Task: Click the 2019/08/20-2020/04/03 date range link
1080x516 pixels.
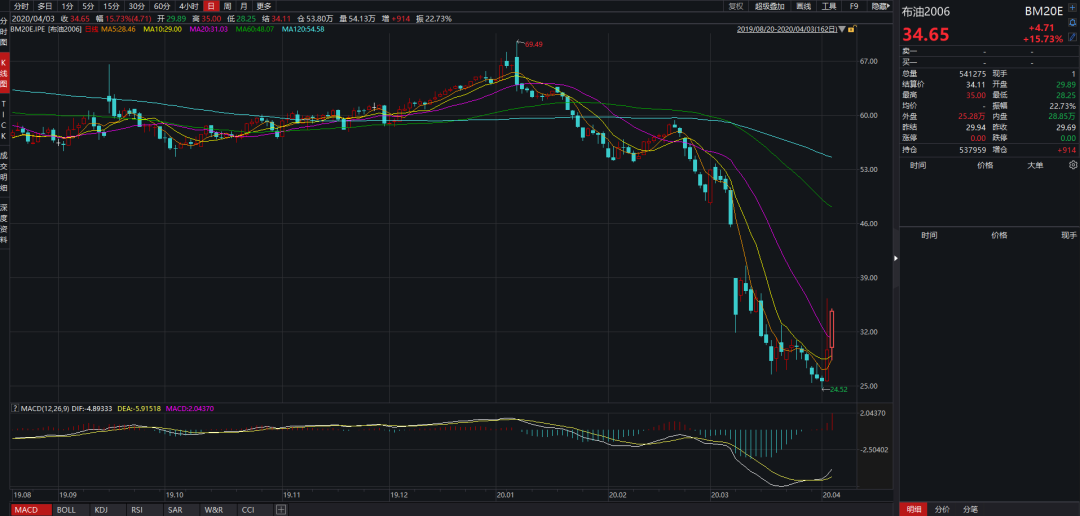Action: tap(789, 30)
